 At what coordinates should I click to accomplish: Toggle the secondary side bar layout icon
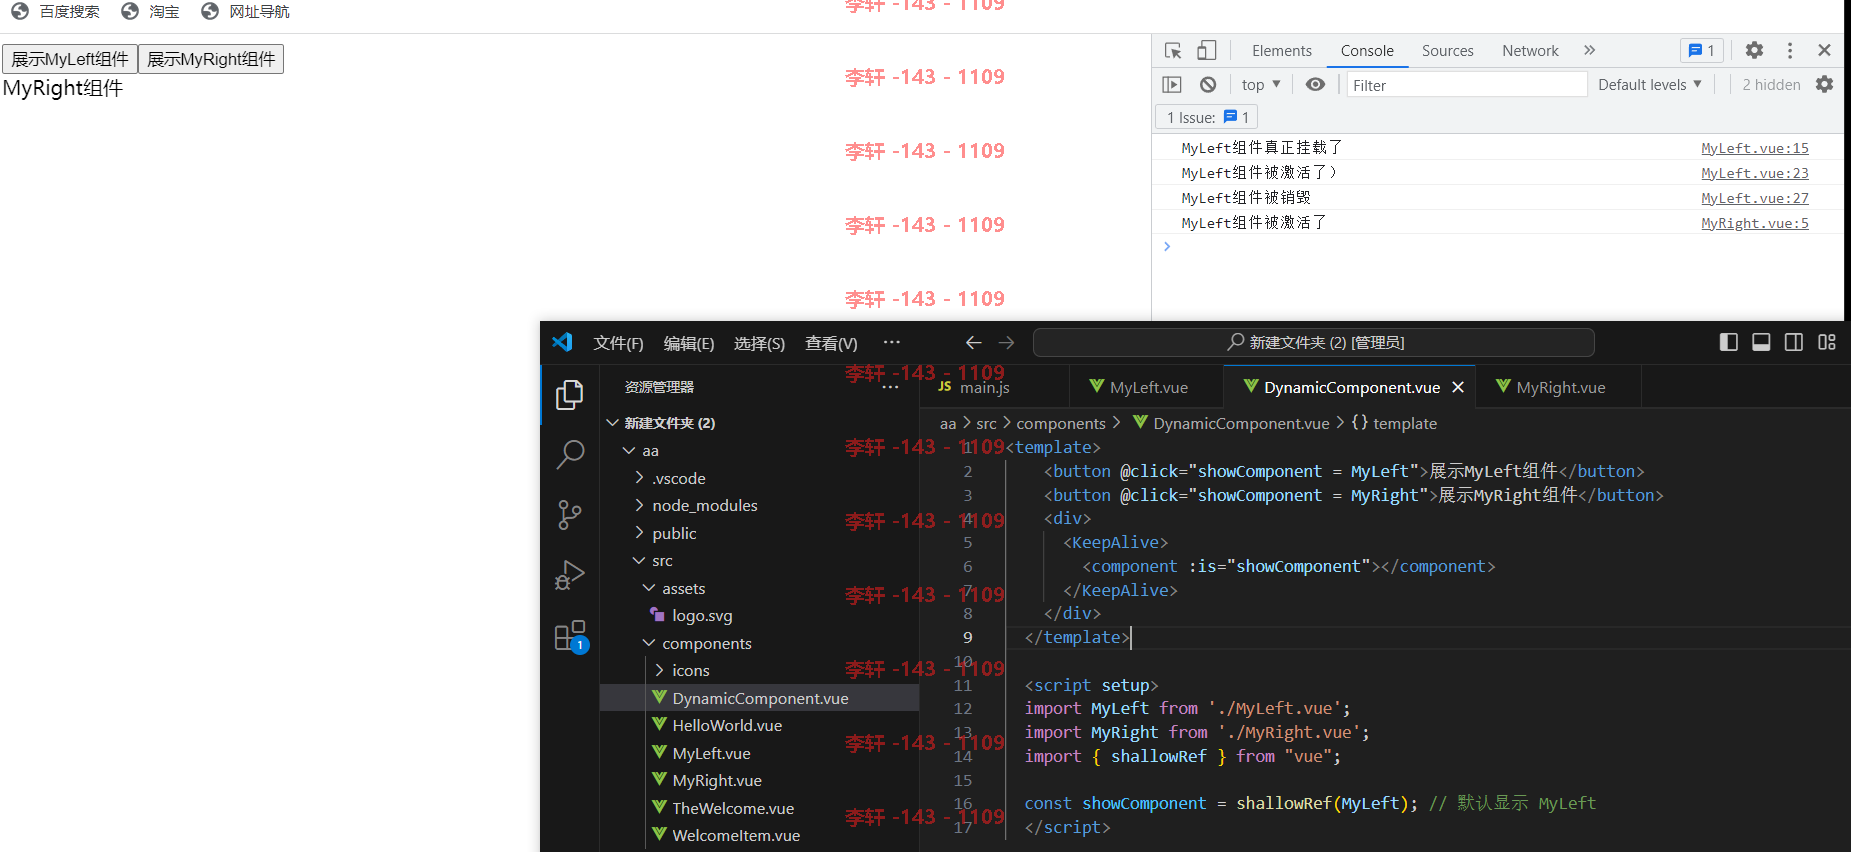[x=1794, y=342]
